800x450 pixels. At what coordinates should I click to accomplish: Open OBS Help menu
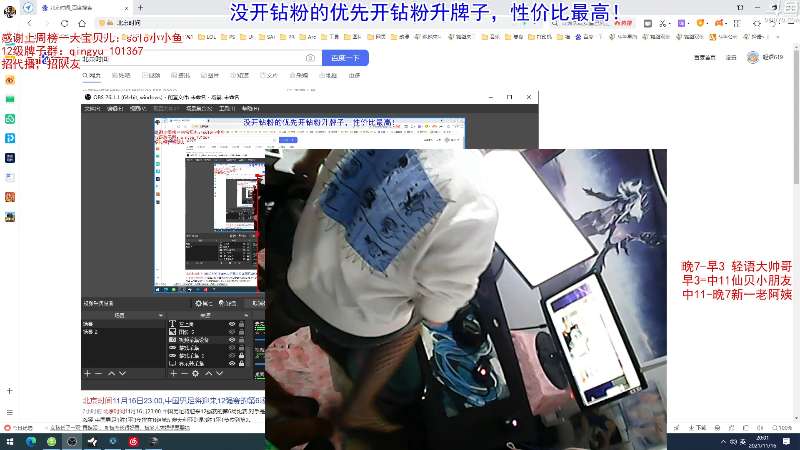[x=250, y=109]
